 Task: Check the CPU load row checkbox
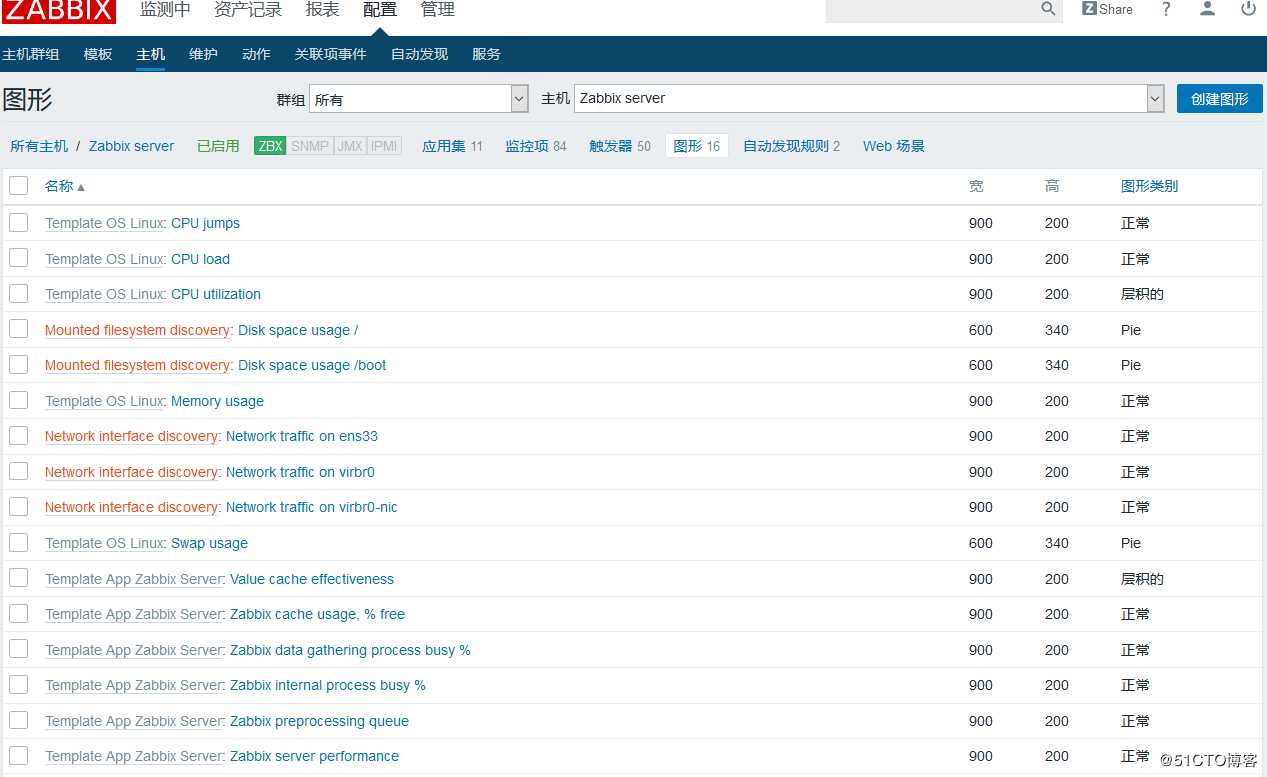click(x=19, y=258)
